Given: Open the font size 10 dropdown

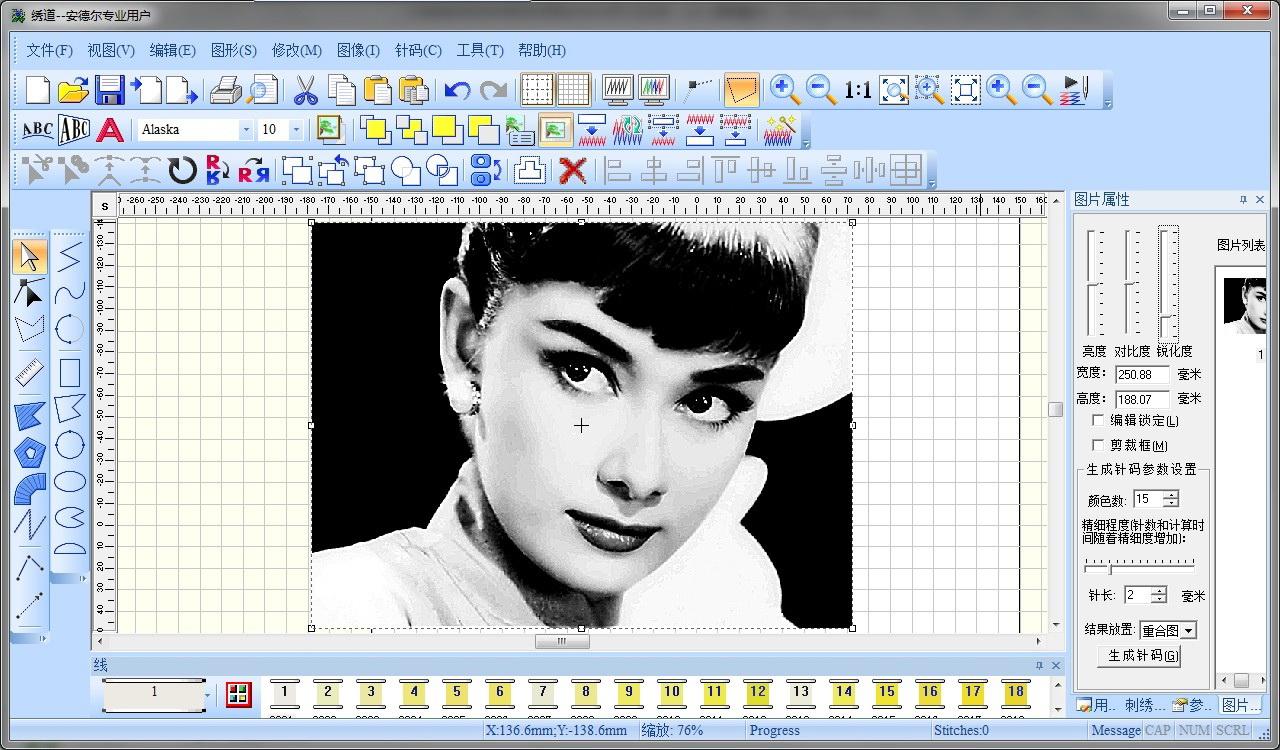Looking at the screenshot, I should (296, 130).
